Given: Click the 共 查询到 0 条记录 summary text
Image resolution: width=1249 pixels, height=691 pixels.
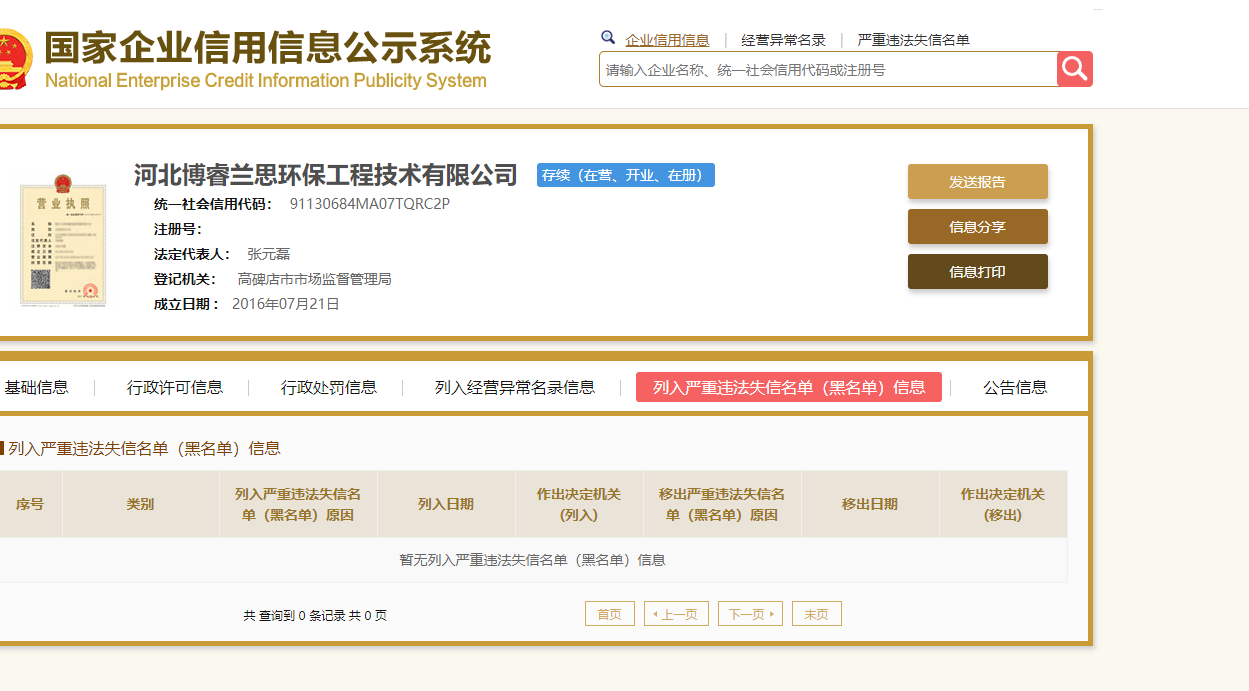Looking at the screenshot, I should tap(315, 616).
